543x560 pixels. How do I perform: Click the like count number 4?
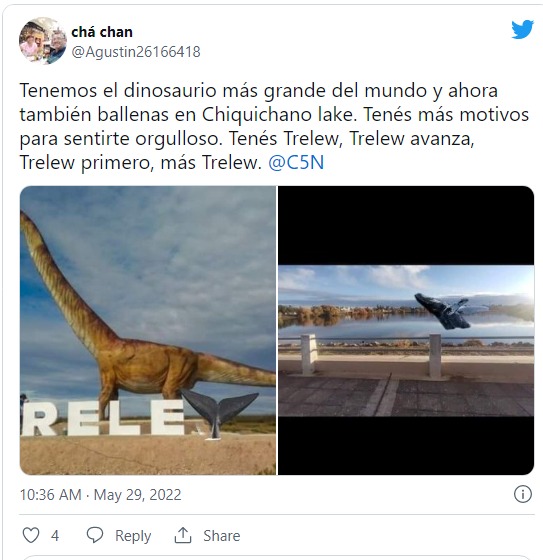tap(55, 536)
